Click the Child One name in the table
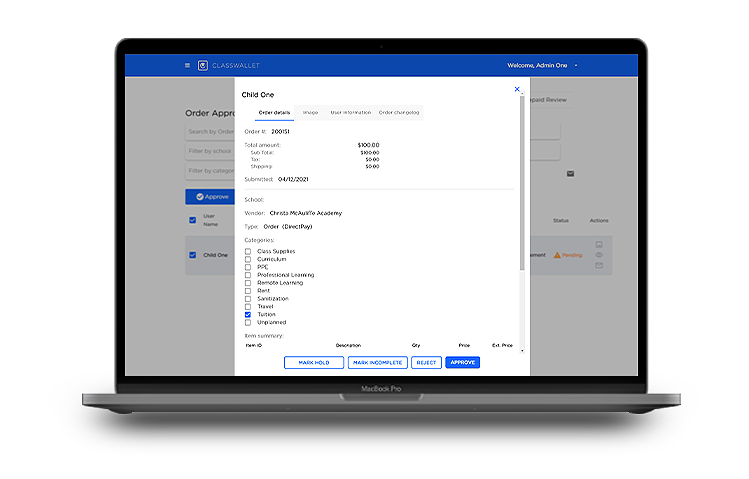This screenshot has width=749, height=479. tap(215, 255)
